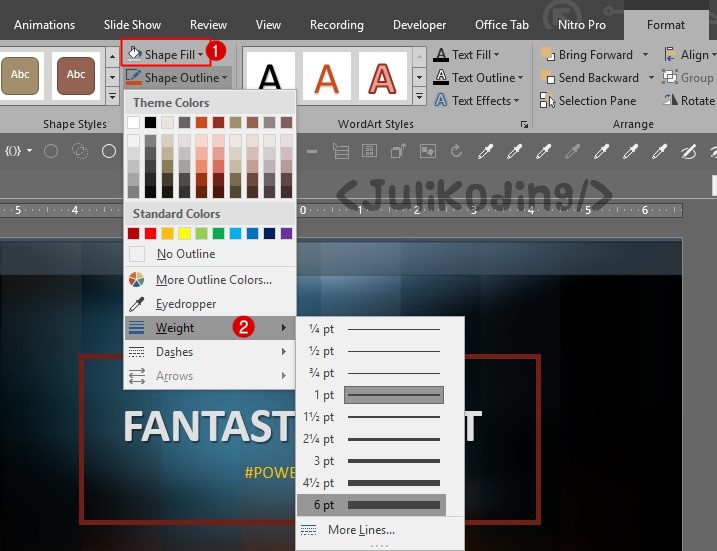Set outline weight to 4½ pt
This screenshot has width=717, height=551.
coord(372,483)
